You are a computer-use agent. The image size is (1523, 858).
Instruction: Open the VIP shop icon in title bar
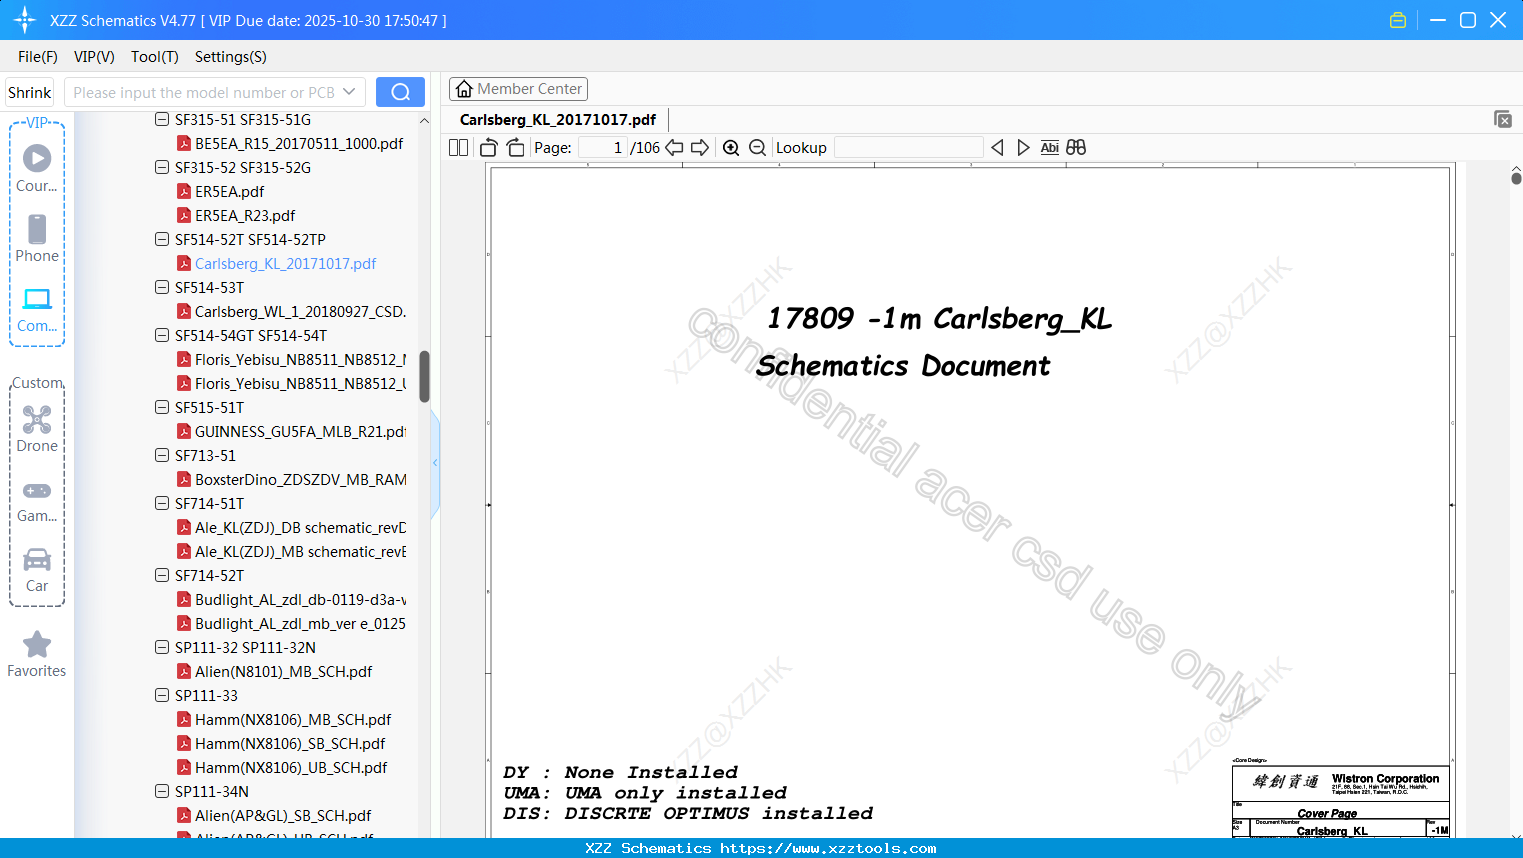[x=1398, y=20]
